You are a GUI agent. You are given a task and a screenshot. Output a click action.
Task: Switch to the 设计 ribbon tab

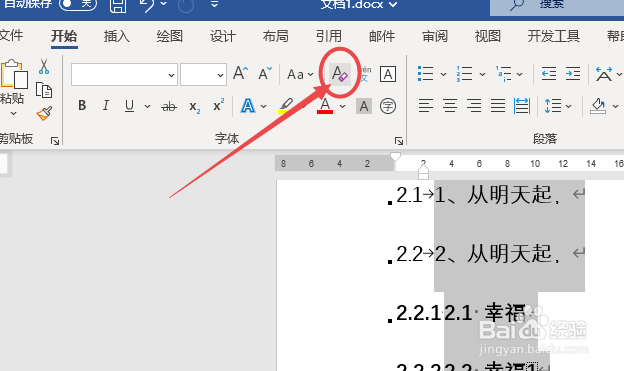coord(223,36)
